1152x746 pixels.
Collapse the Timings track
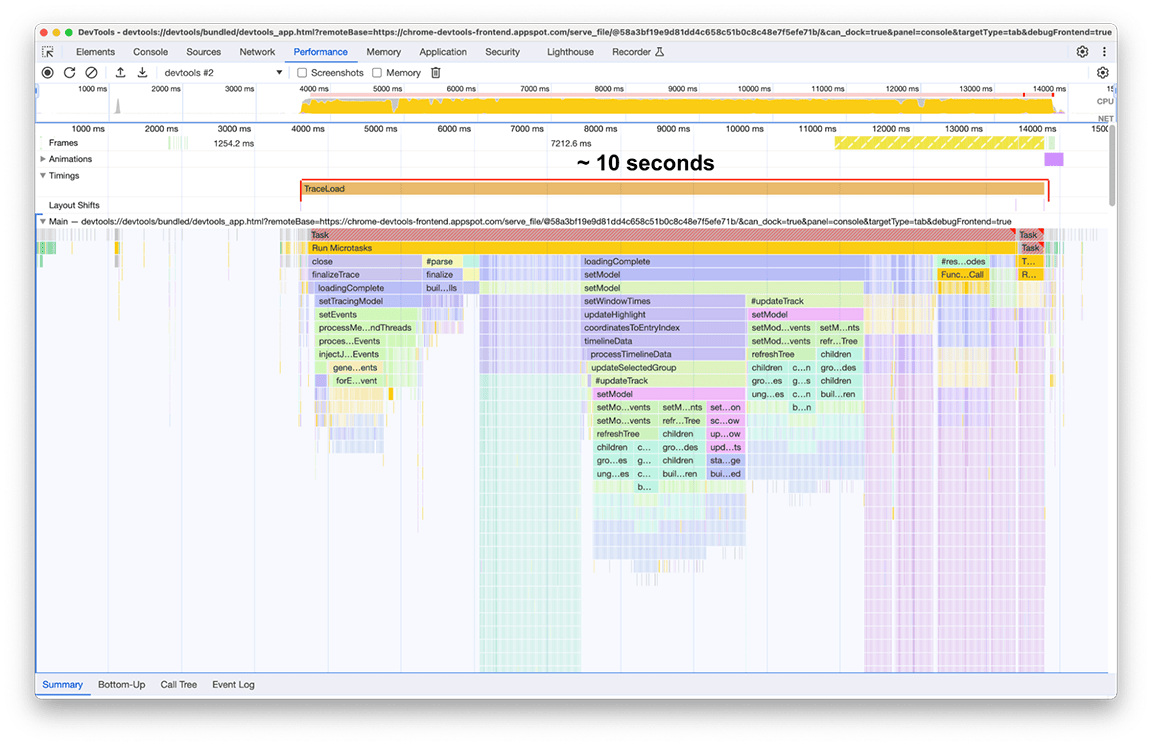click(x=44, y=173)
